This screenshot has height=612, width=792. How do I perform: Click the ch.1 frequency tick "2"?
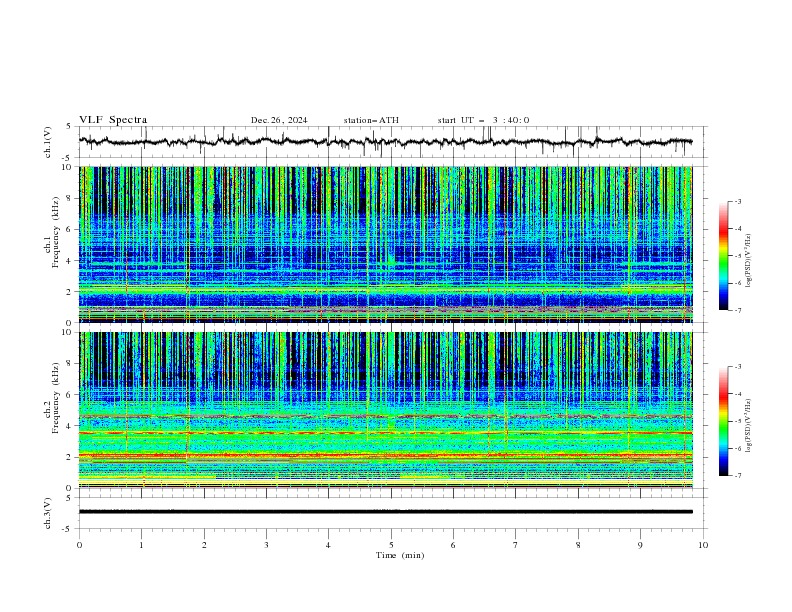(x=69, y=291)
